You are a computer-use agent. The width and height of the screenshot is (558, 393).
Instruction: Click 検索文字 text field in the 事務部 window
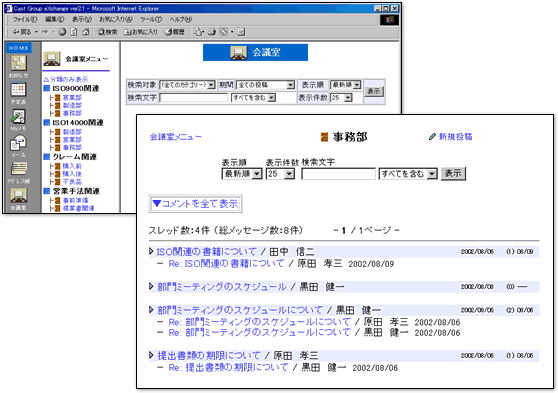coord(338,174)
